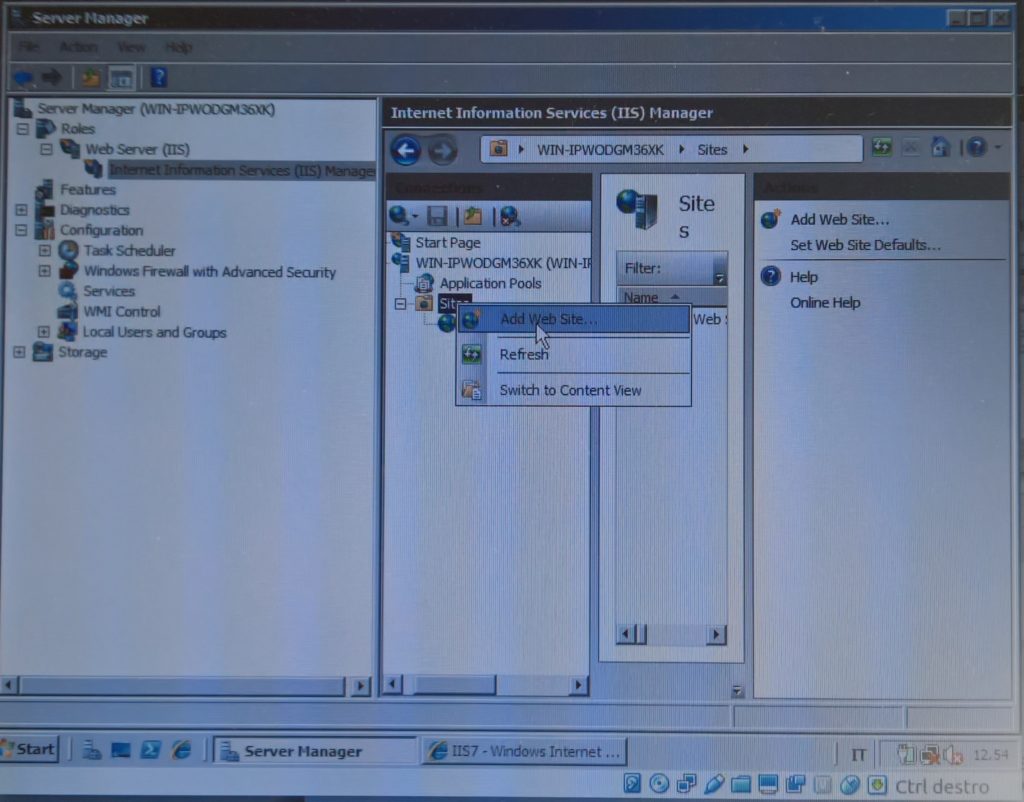Select Start Page in the Connections tree
The height and width of the screenshot is (802, 1024).
[x=448, y=243]
